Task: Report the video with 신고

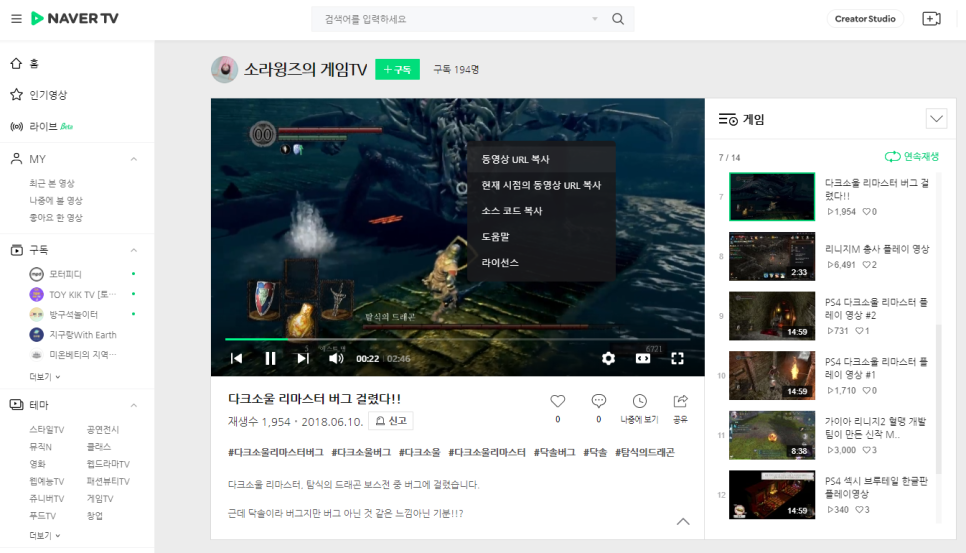Action: pos(391,421)
